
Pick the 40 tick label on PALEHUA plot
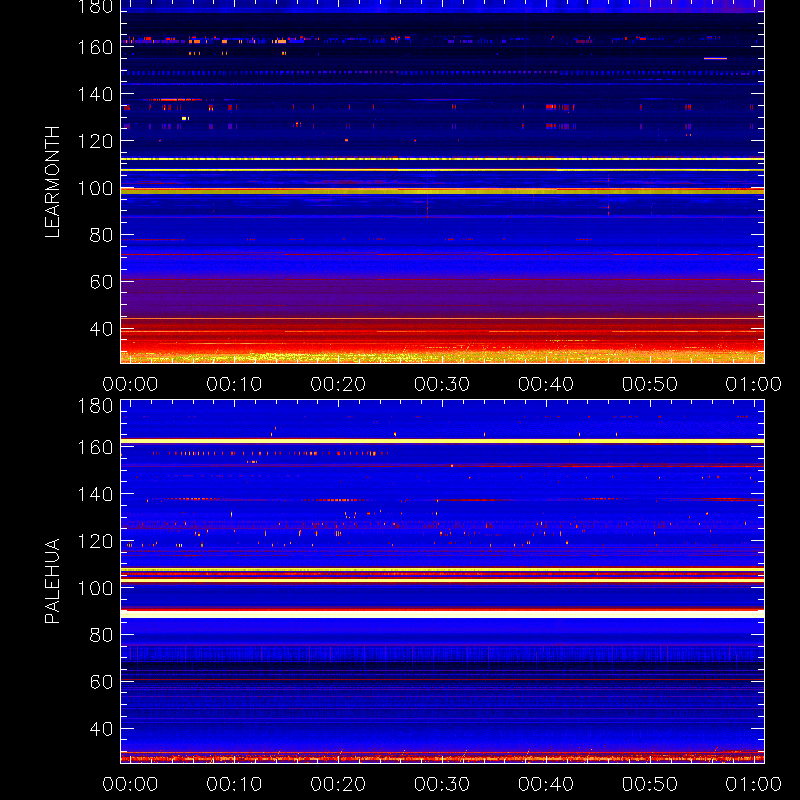coord(101,729)
